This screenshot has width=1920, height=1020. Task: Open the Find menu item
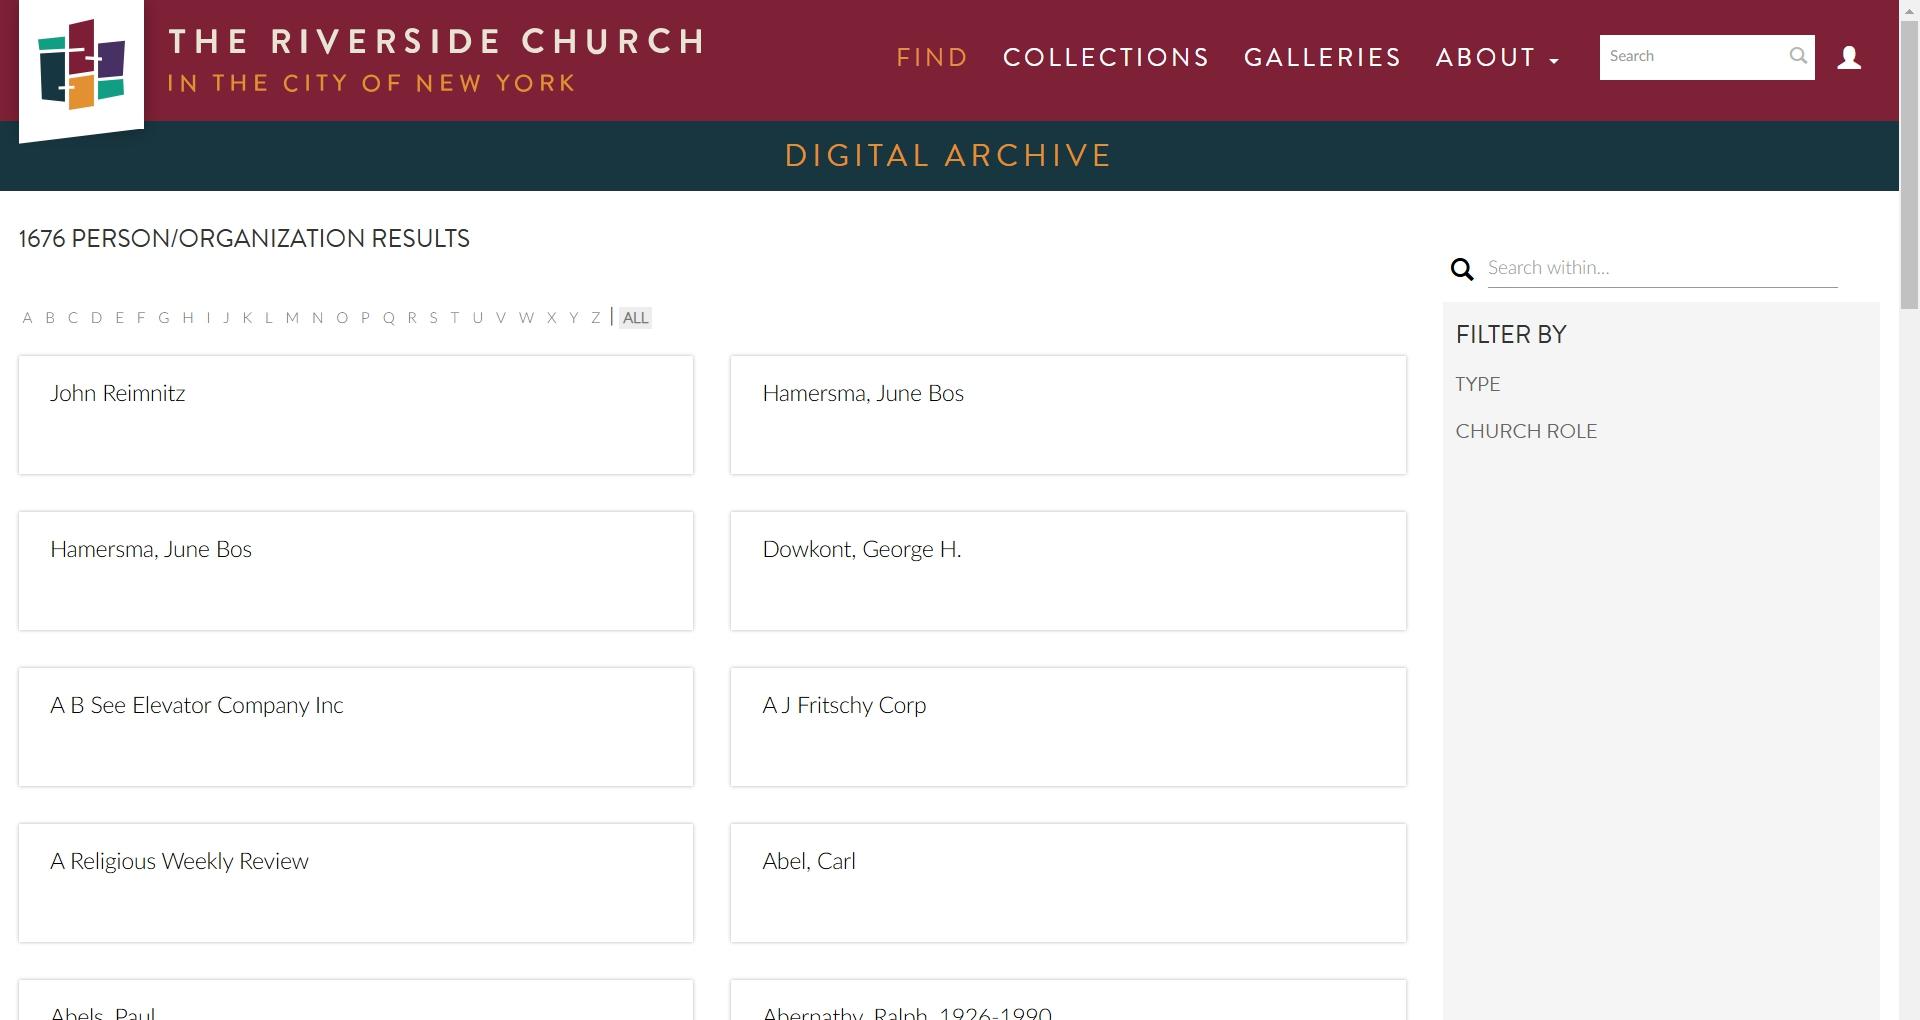[932, 58]
